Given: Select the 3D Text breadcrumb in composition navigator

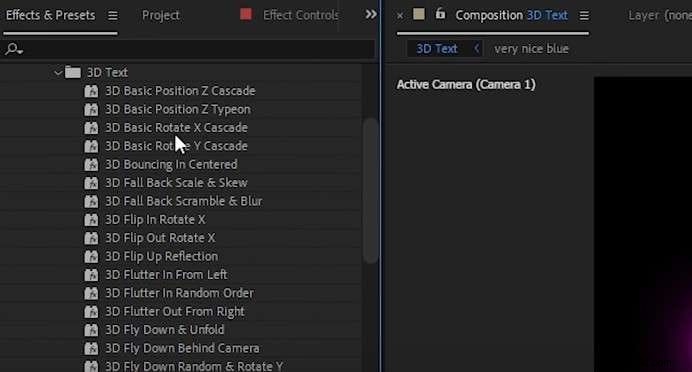Looking at the screenshot, I should pyautogui.click(x=436, y=49).
